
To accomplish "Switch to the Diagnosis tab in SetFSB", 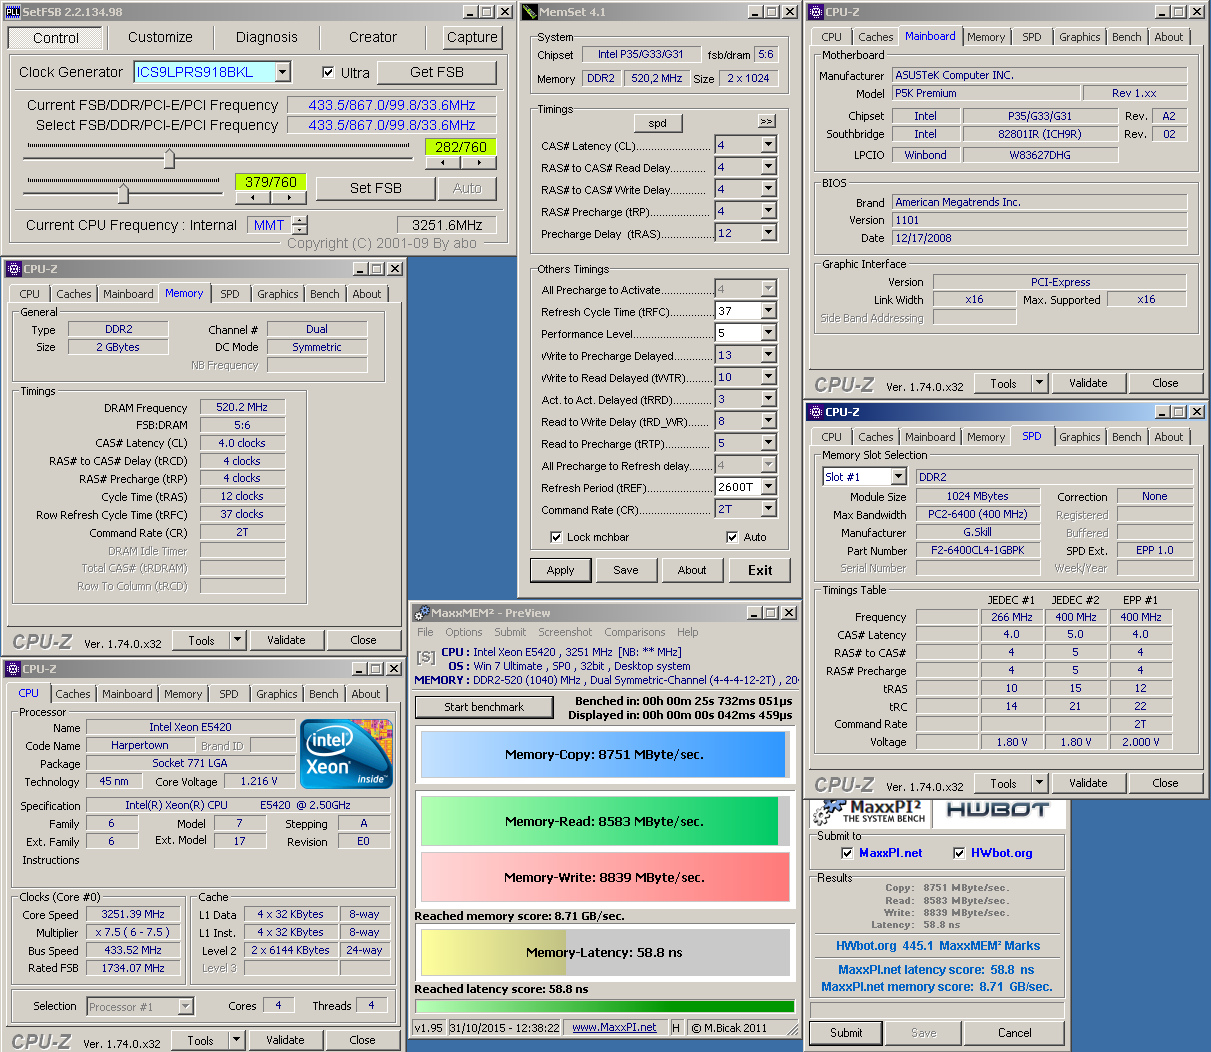I will tap(266, 37).
